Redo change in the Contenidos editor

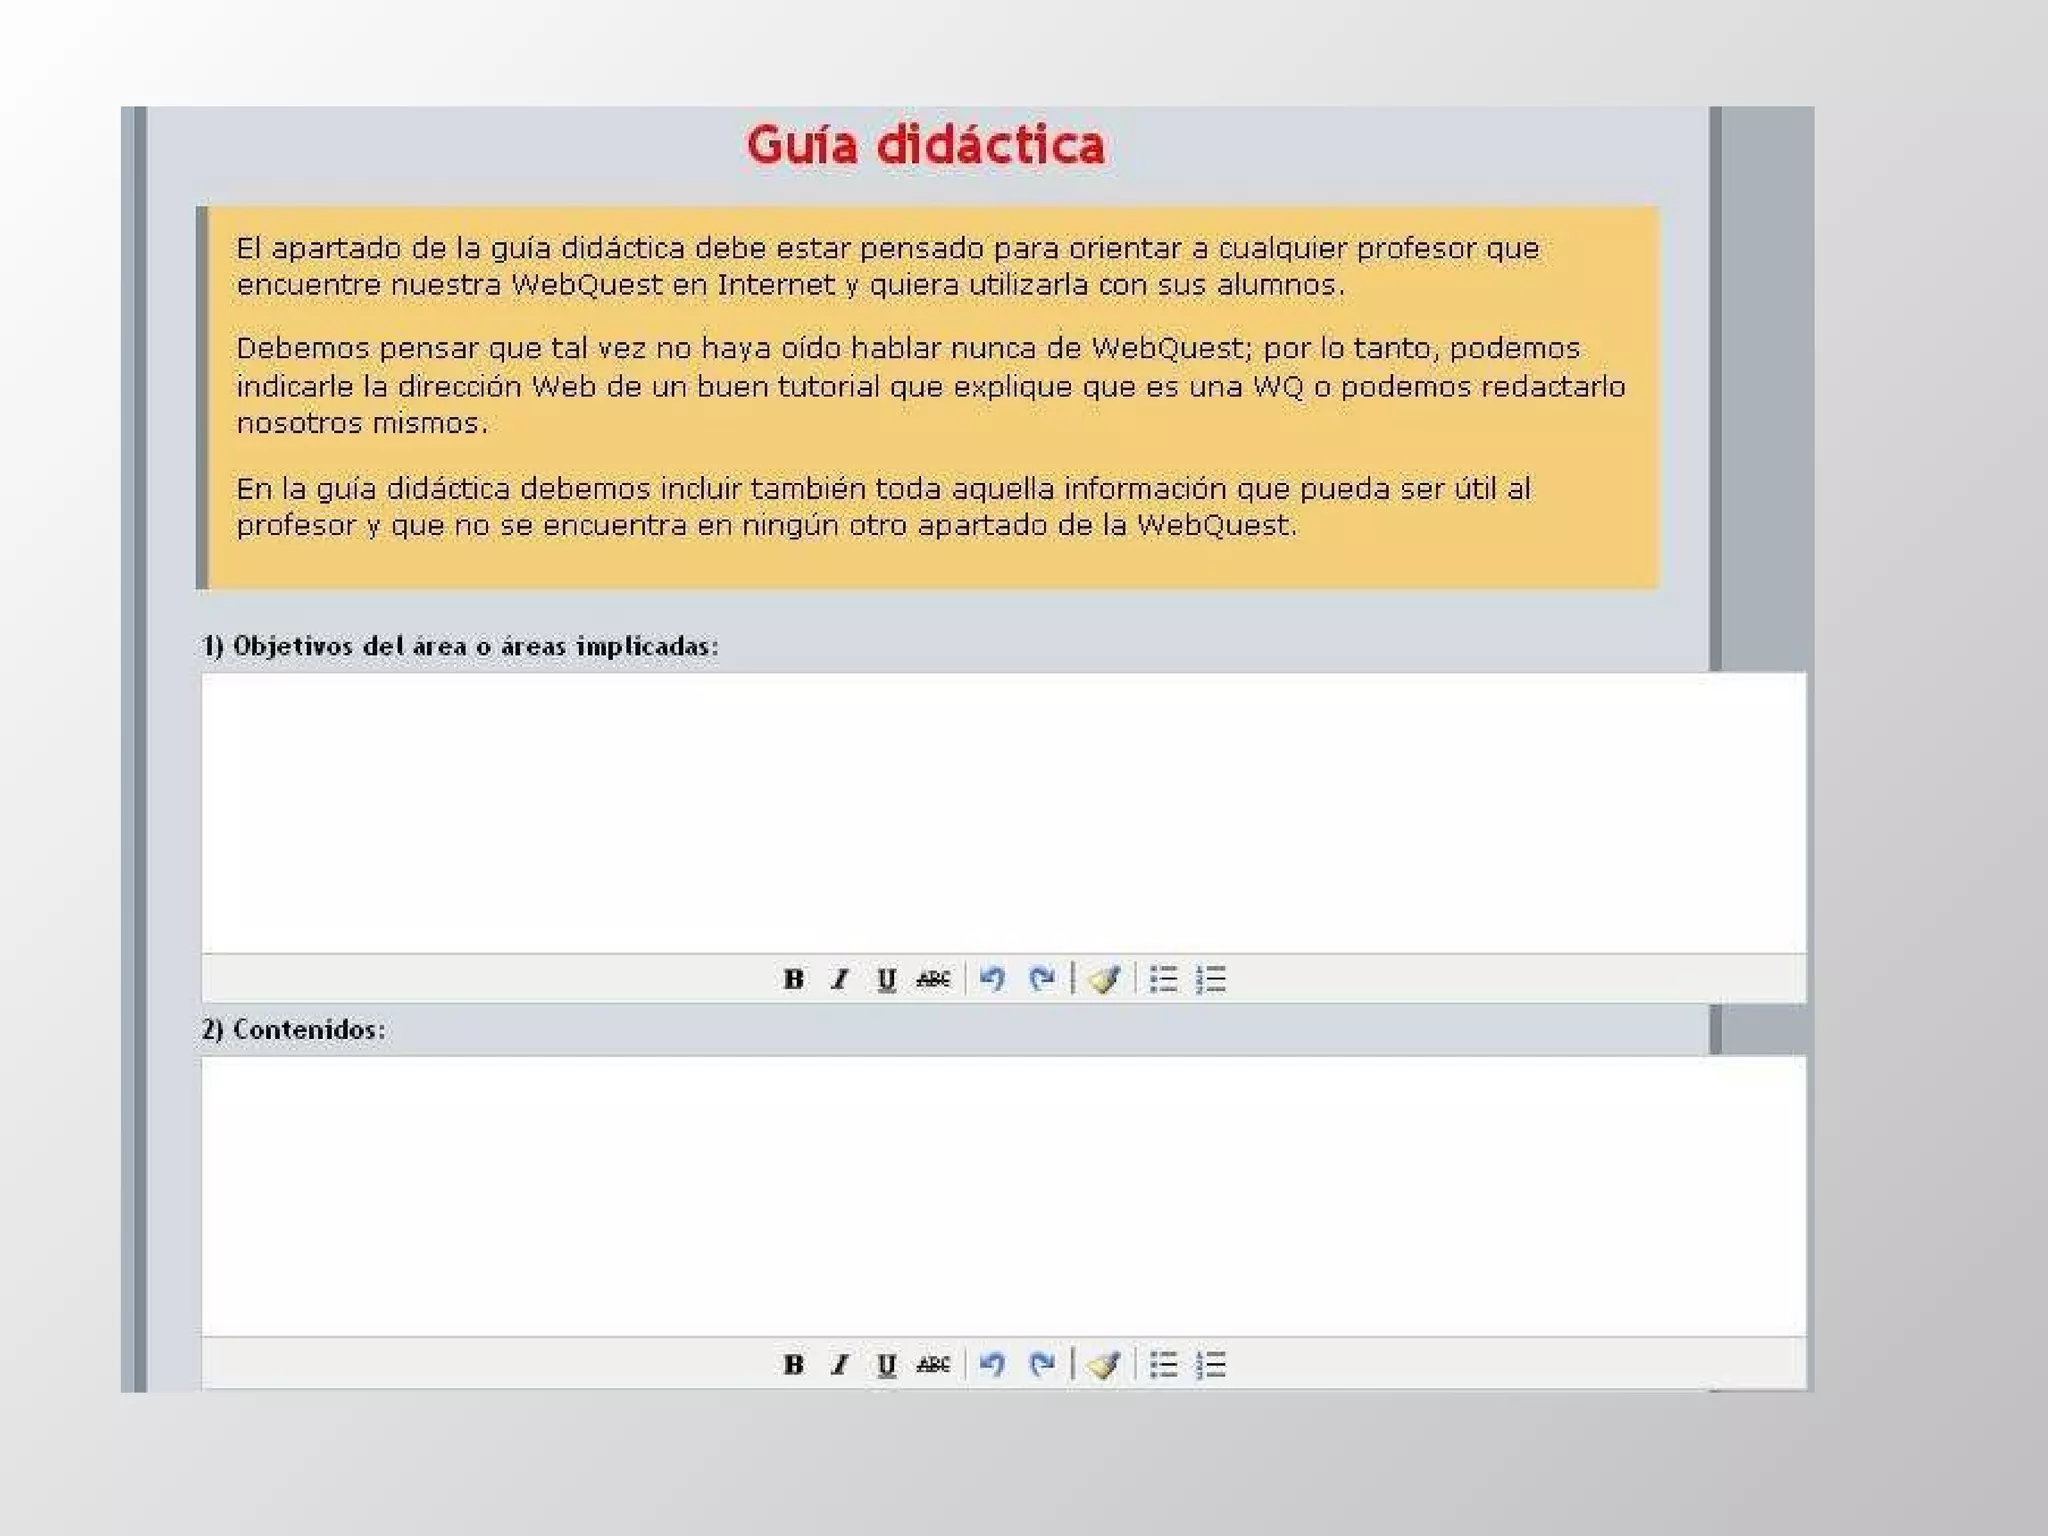pos(1042,1364)
